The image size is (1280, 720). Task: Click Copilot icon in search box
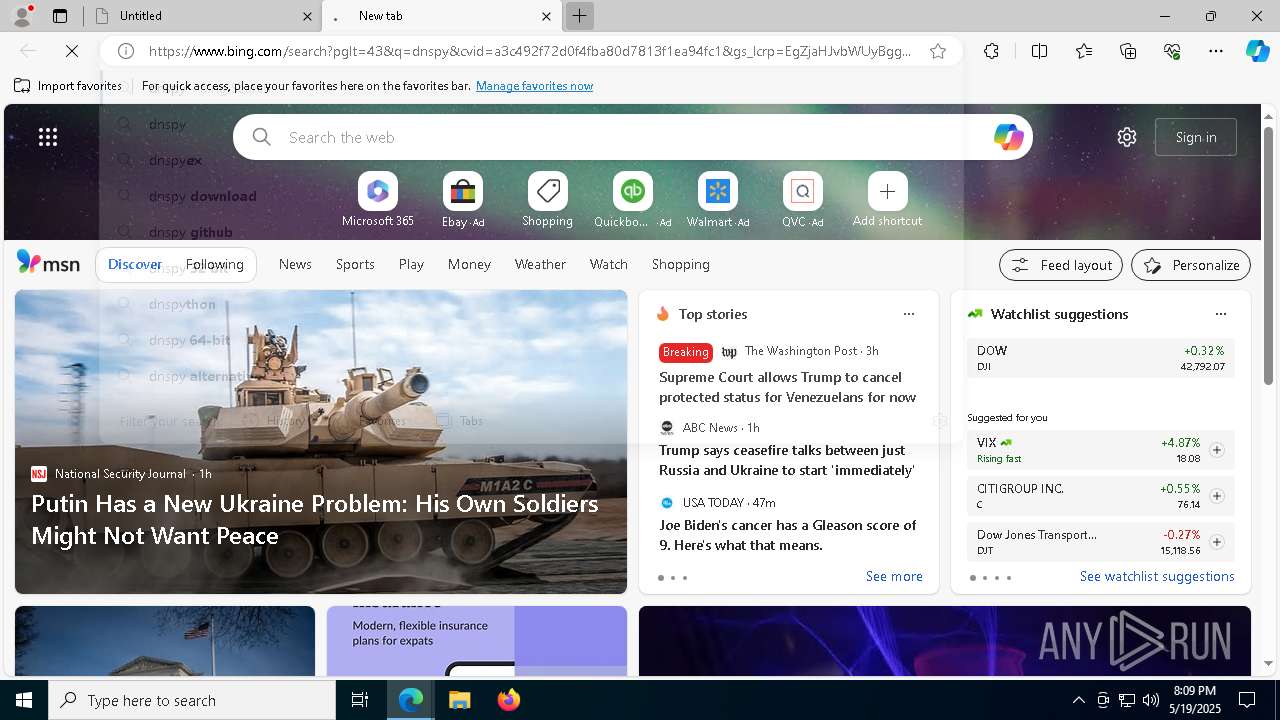tap(1008, 137)
